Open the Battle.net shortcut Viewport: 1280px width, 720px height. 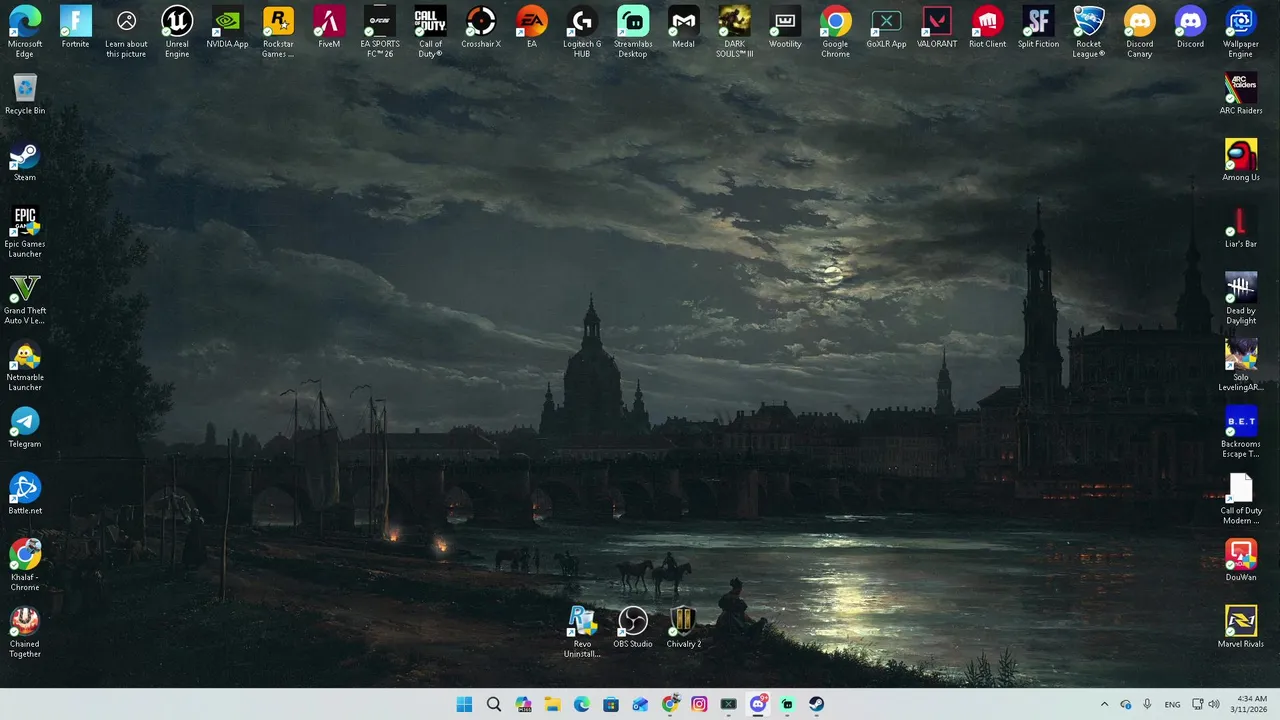click(25, 494)
